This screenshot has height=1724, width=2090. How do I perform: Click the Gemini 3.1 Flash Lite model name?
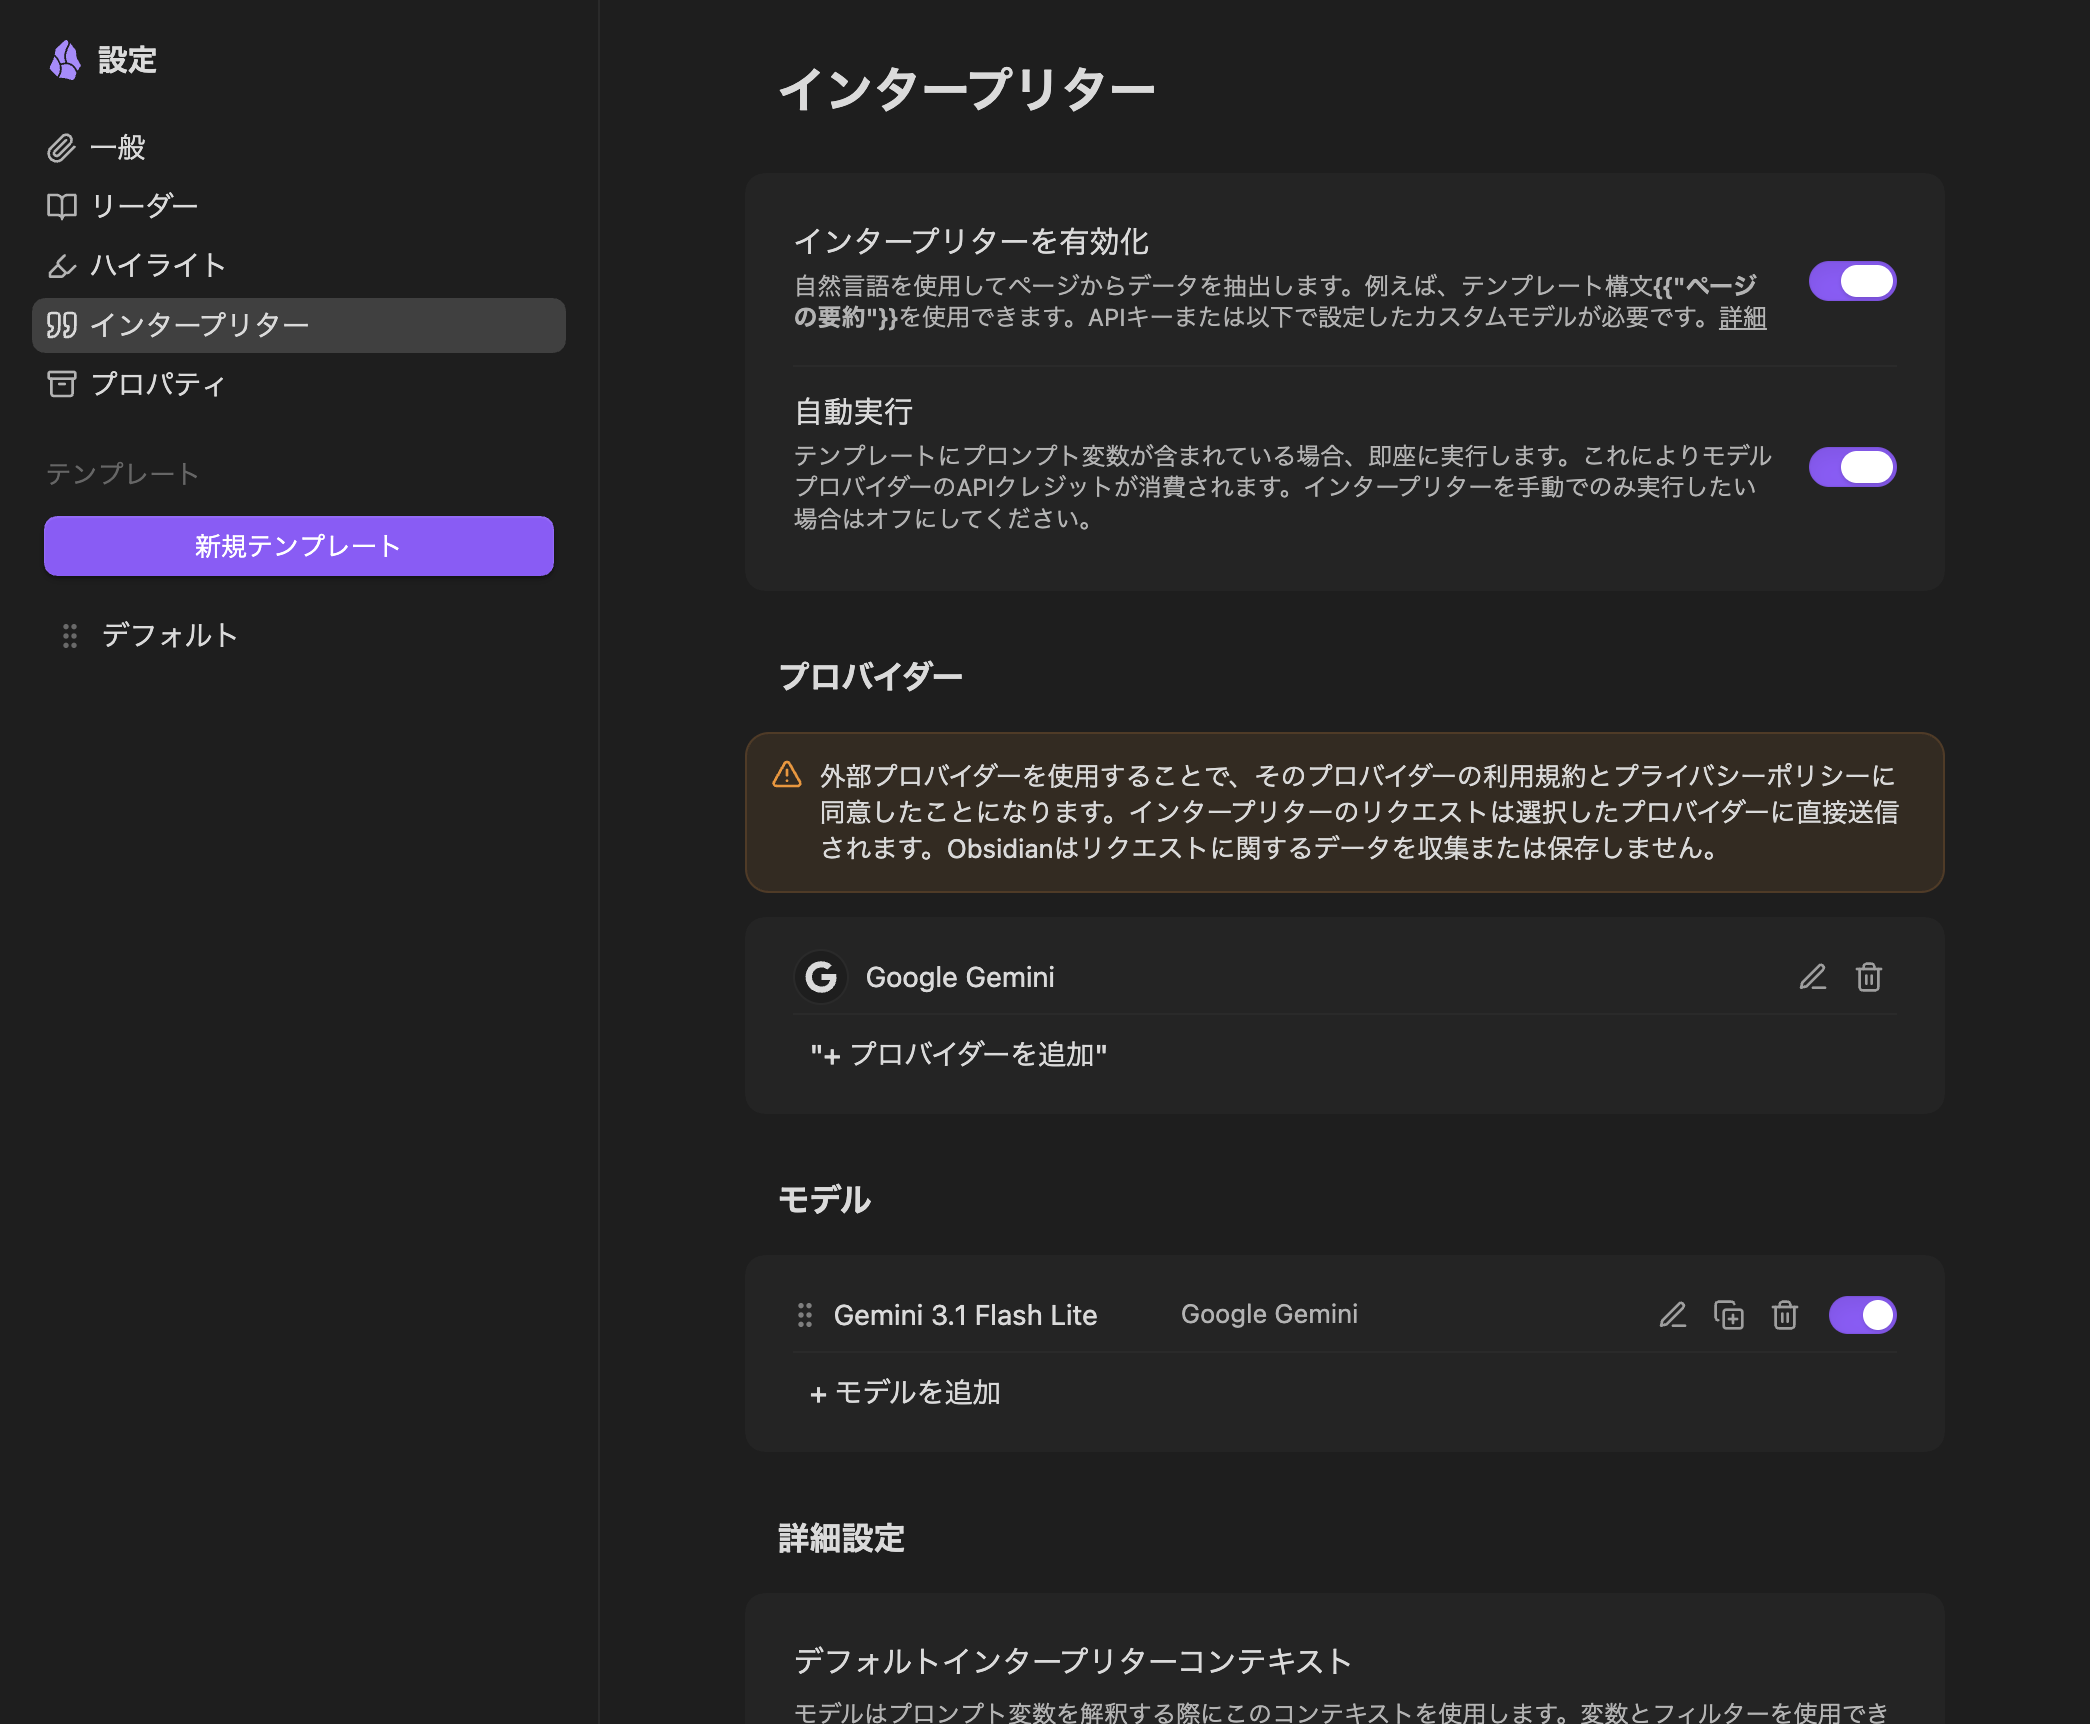(966, 1315)
